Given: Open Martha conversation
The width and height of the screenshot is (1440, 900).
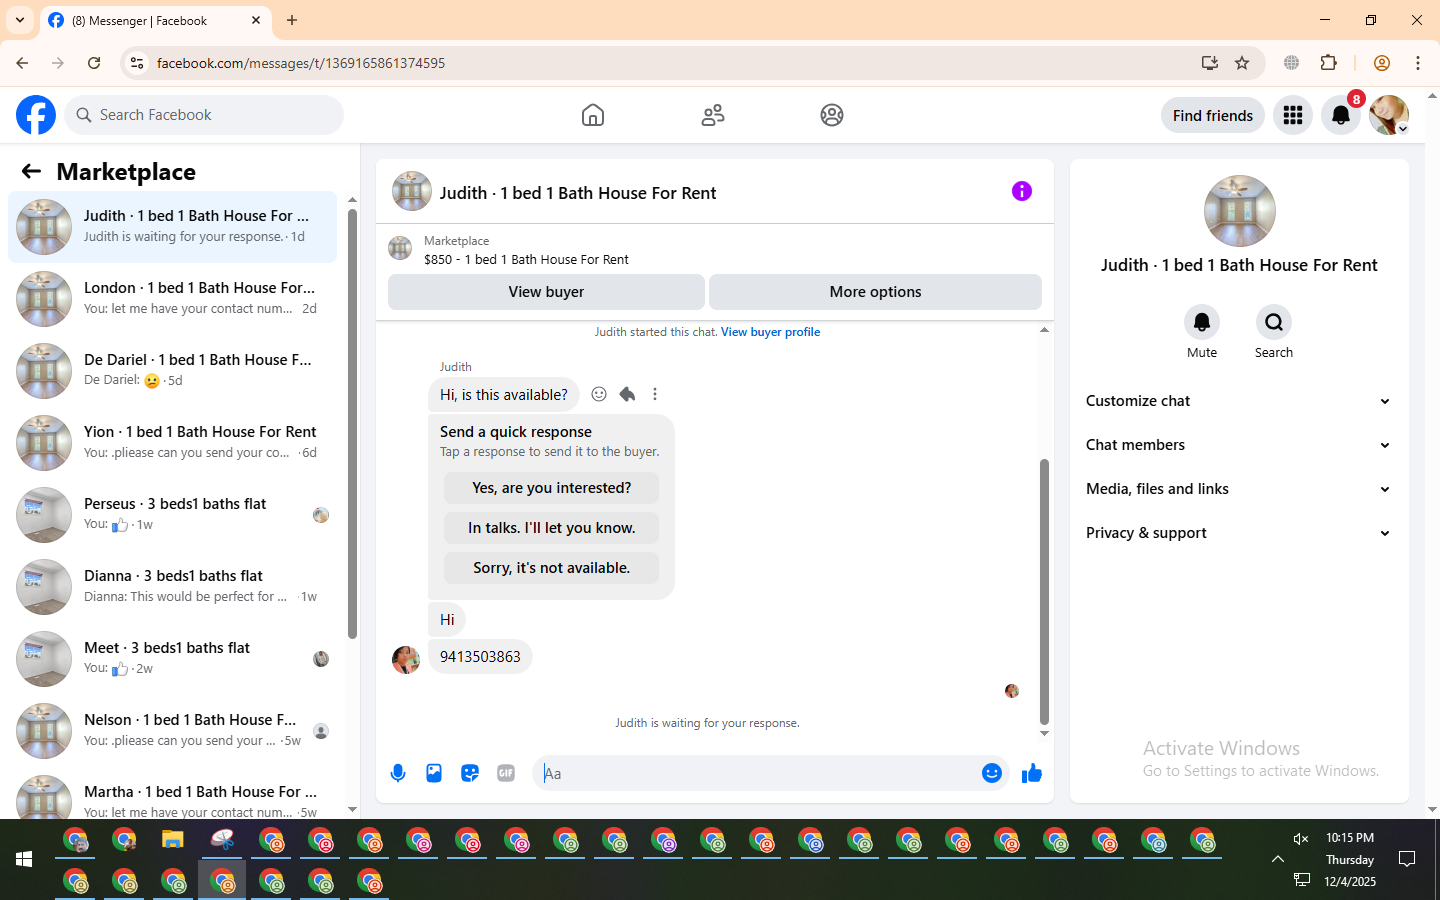Looking at the screenshot, I should (x=172, y=795).
